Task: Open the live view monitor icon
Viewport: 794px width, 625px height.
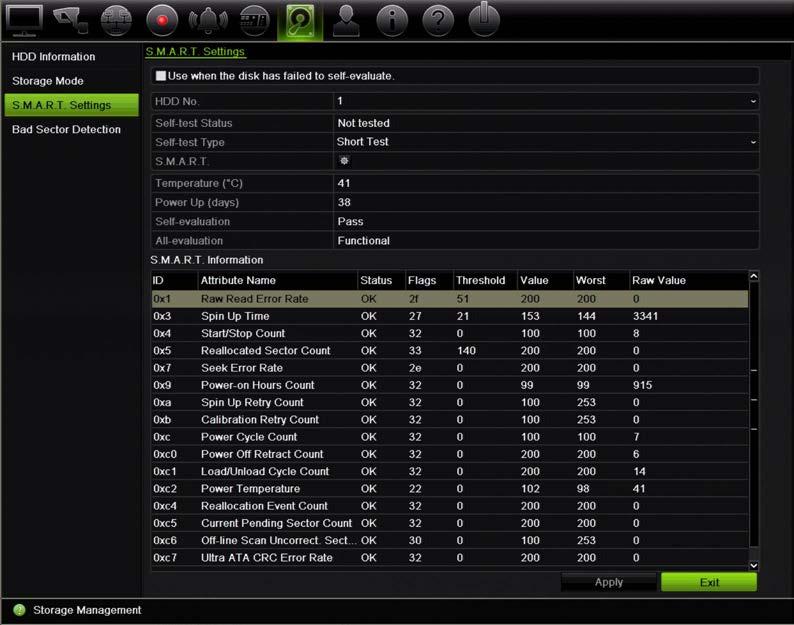Action: pos(23,21)
